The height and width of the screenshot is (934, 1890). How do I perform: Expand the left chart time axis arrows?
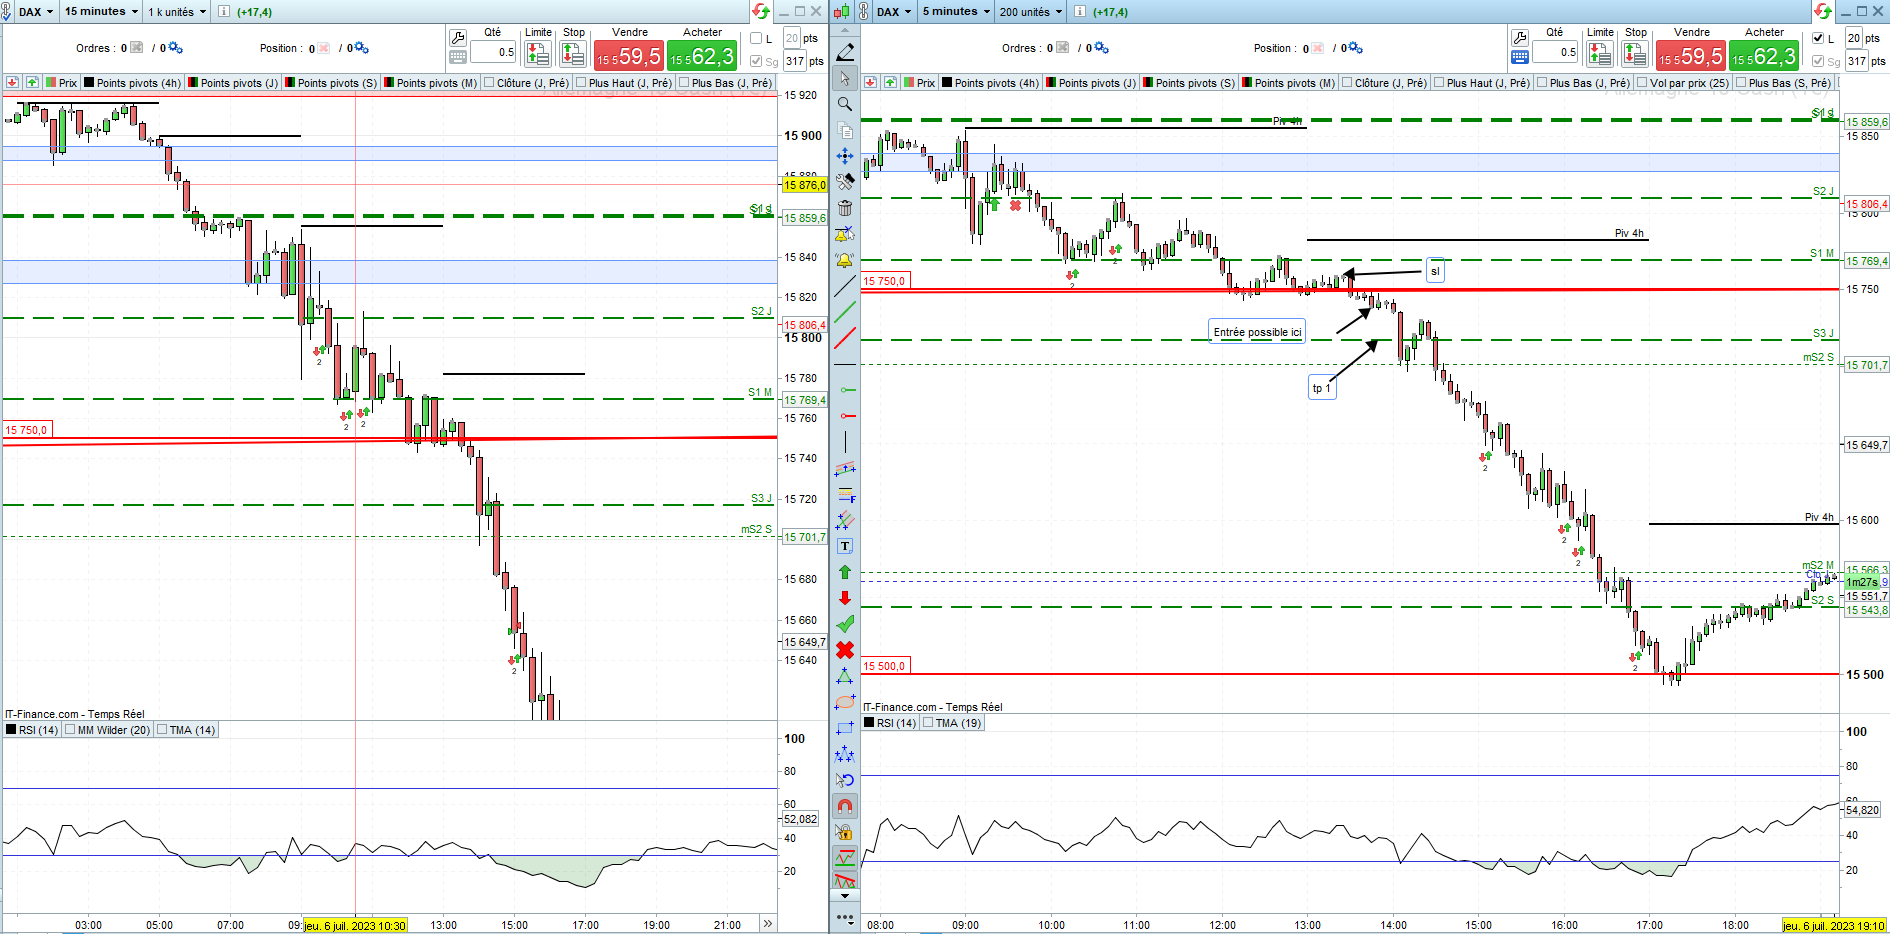tap(767, 924)
